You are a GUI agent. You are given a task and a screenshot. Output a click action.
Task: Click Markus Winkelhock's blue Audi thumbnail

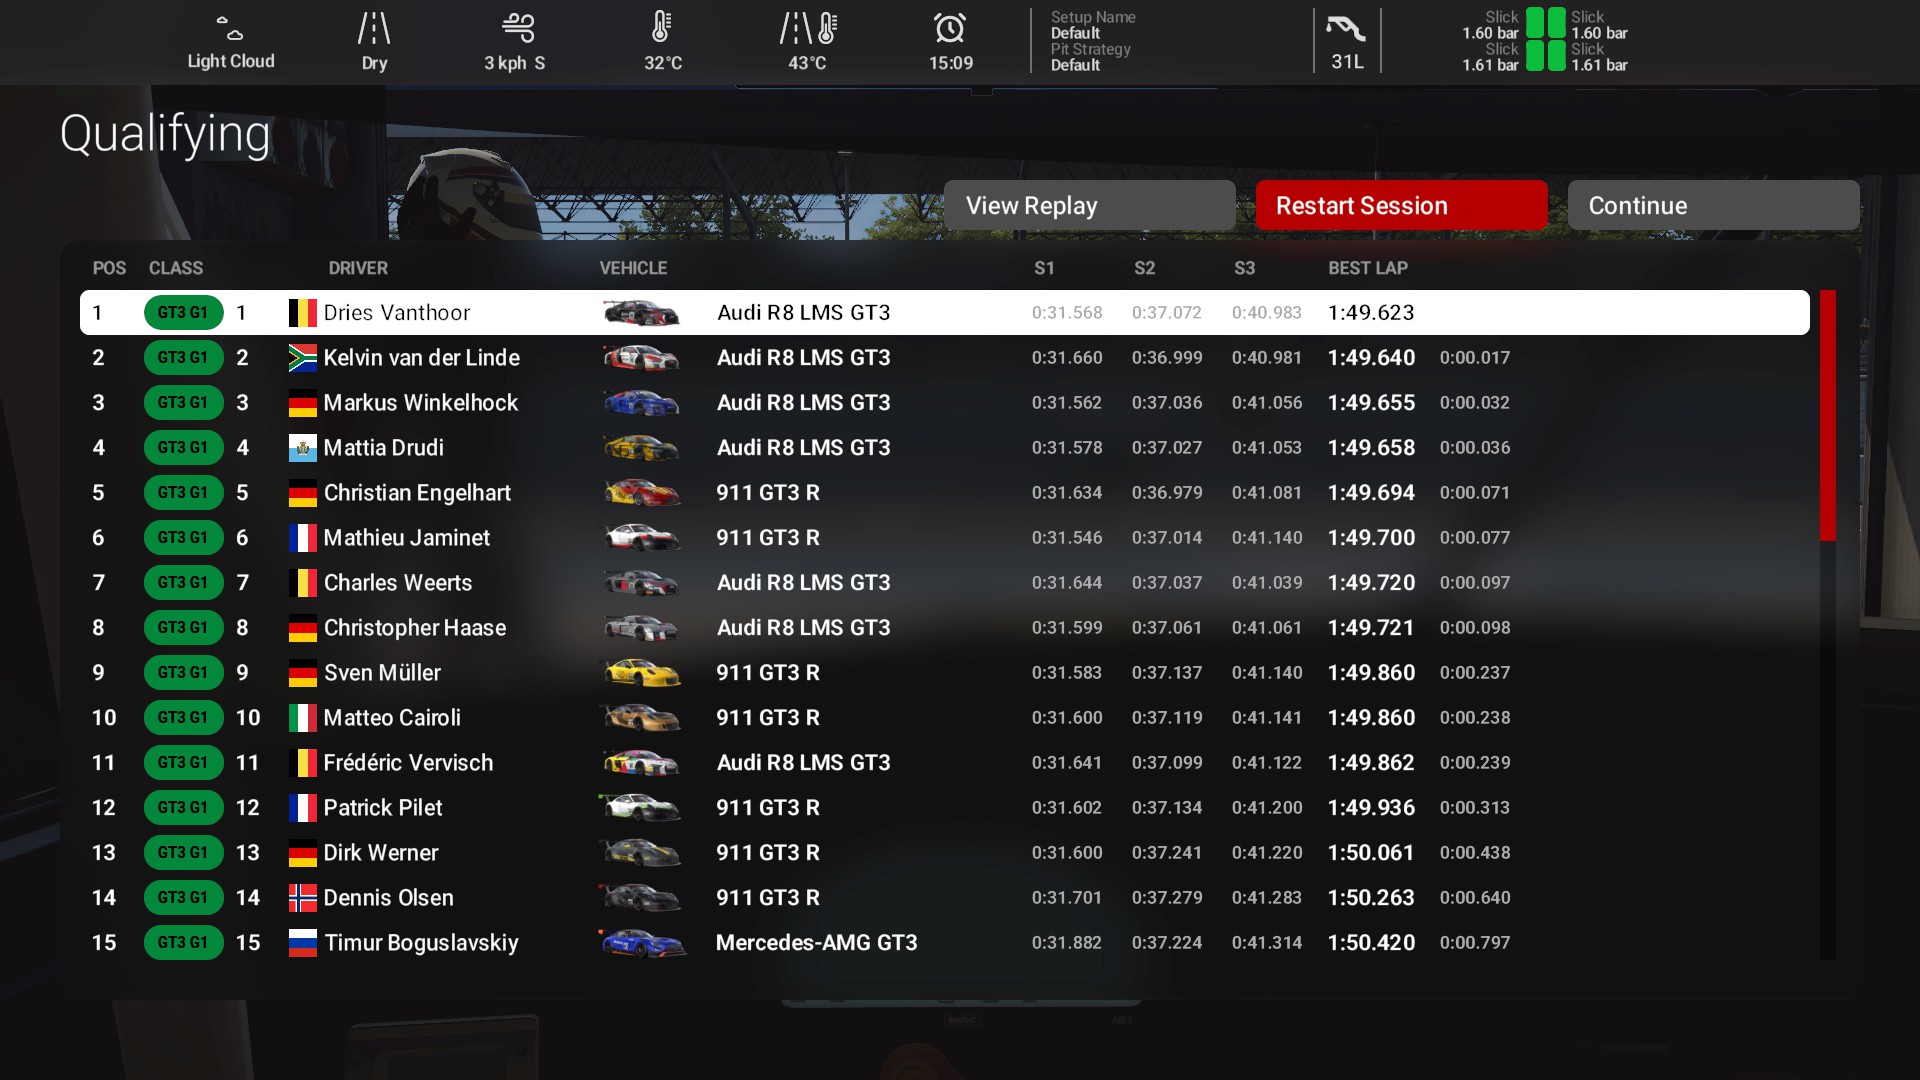(x=641, y=403)
